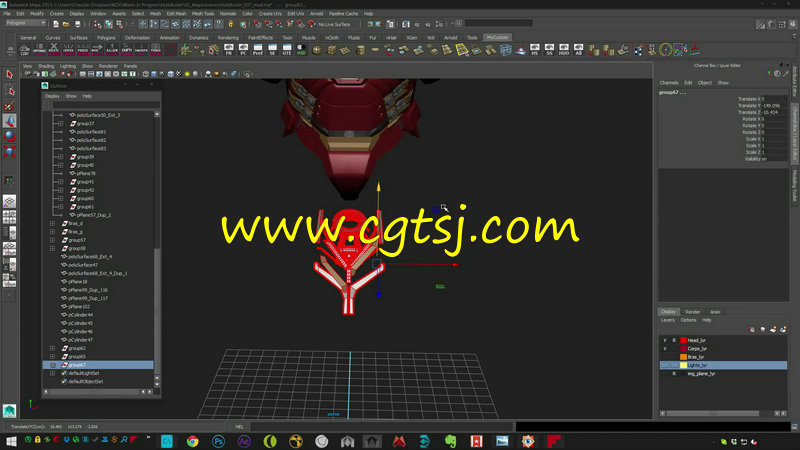Toggle visibility box of Lights_lyr
Screen dimensions: 800x450
pyautogui.click(x=665, y=365)
